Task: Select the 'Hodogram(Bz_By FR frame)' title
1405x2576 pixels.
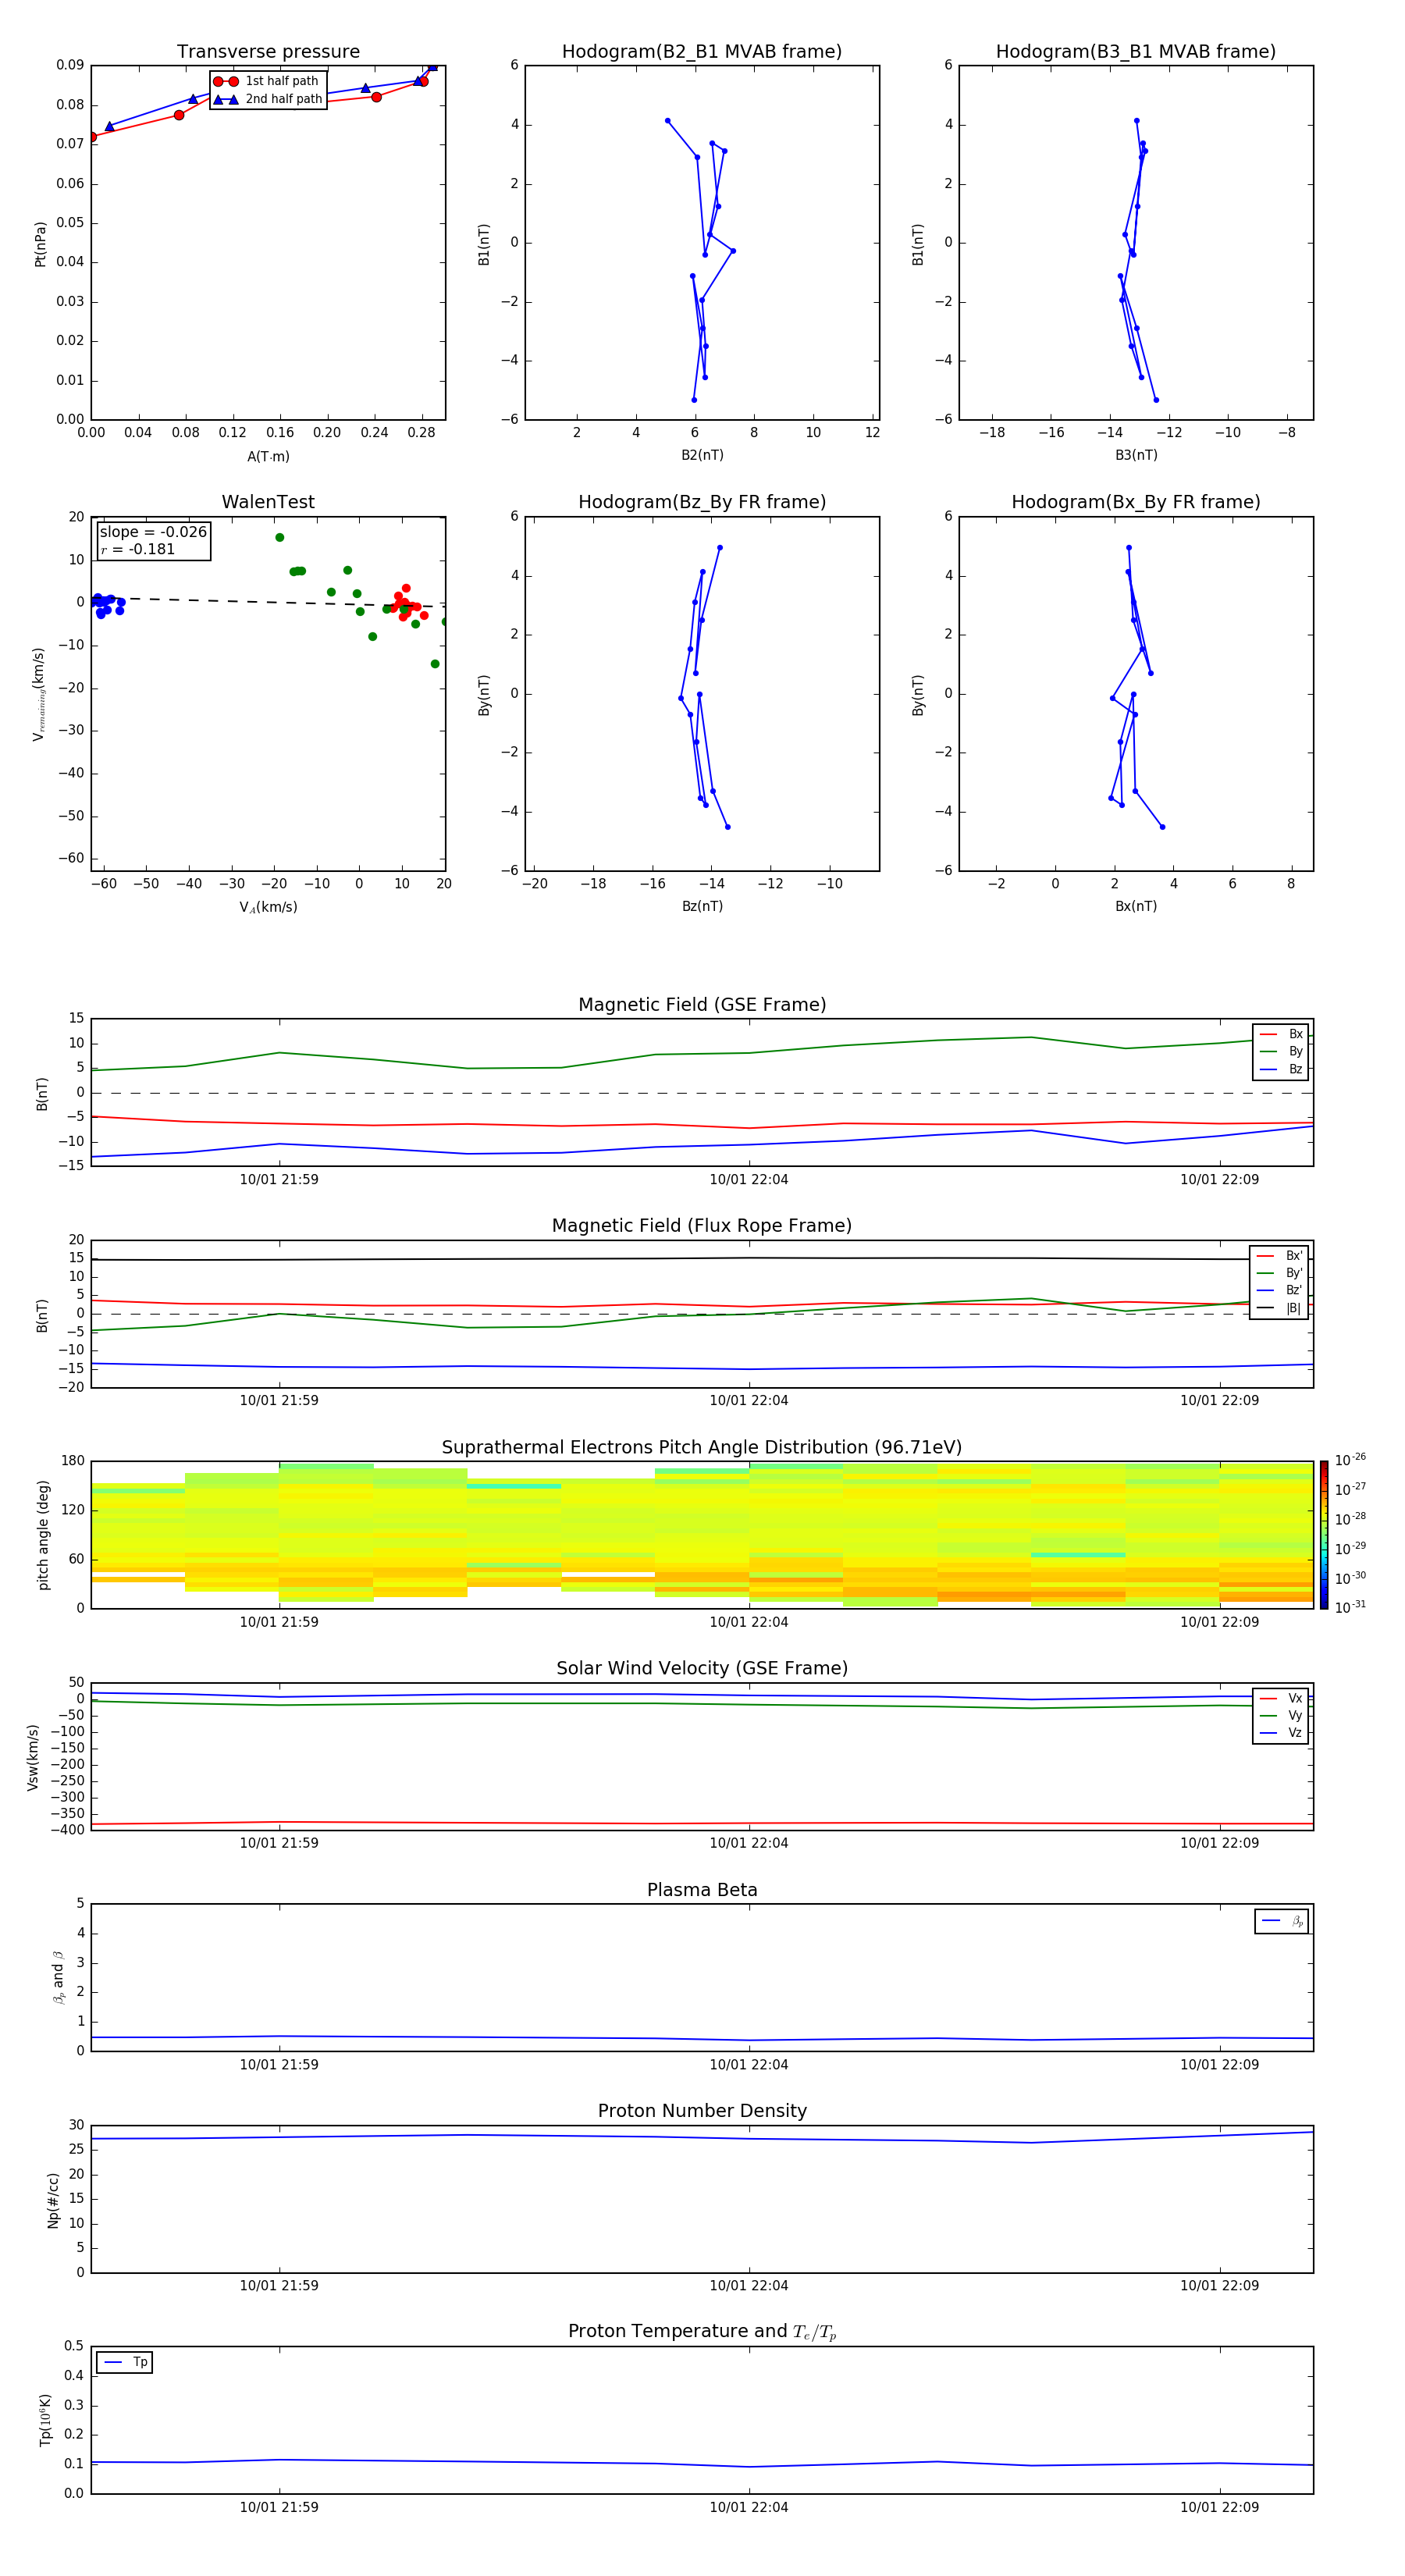Action: click(x=702, y=502)
